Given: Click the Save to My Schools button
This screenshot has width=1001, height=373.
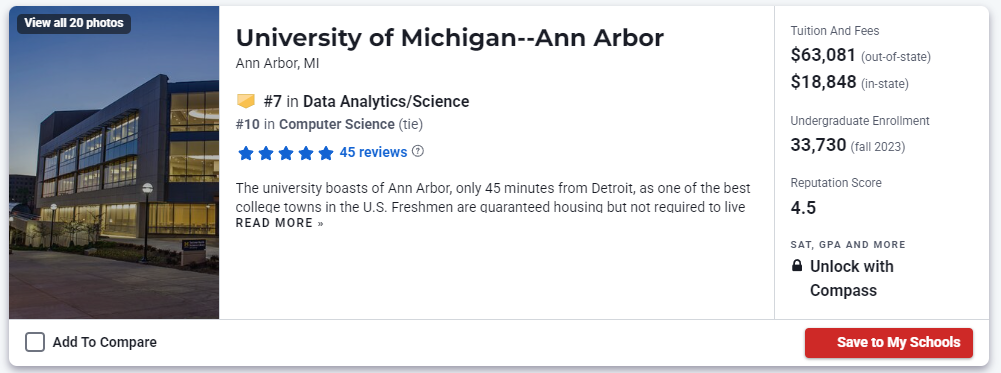Looking at the screenshot, I should pyautogui.click(x=889, y=342).
